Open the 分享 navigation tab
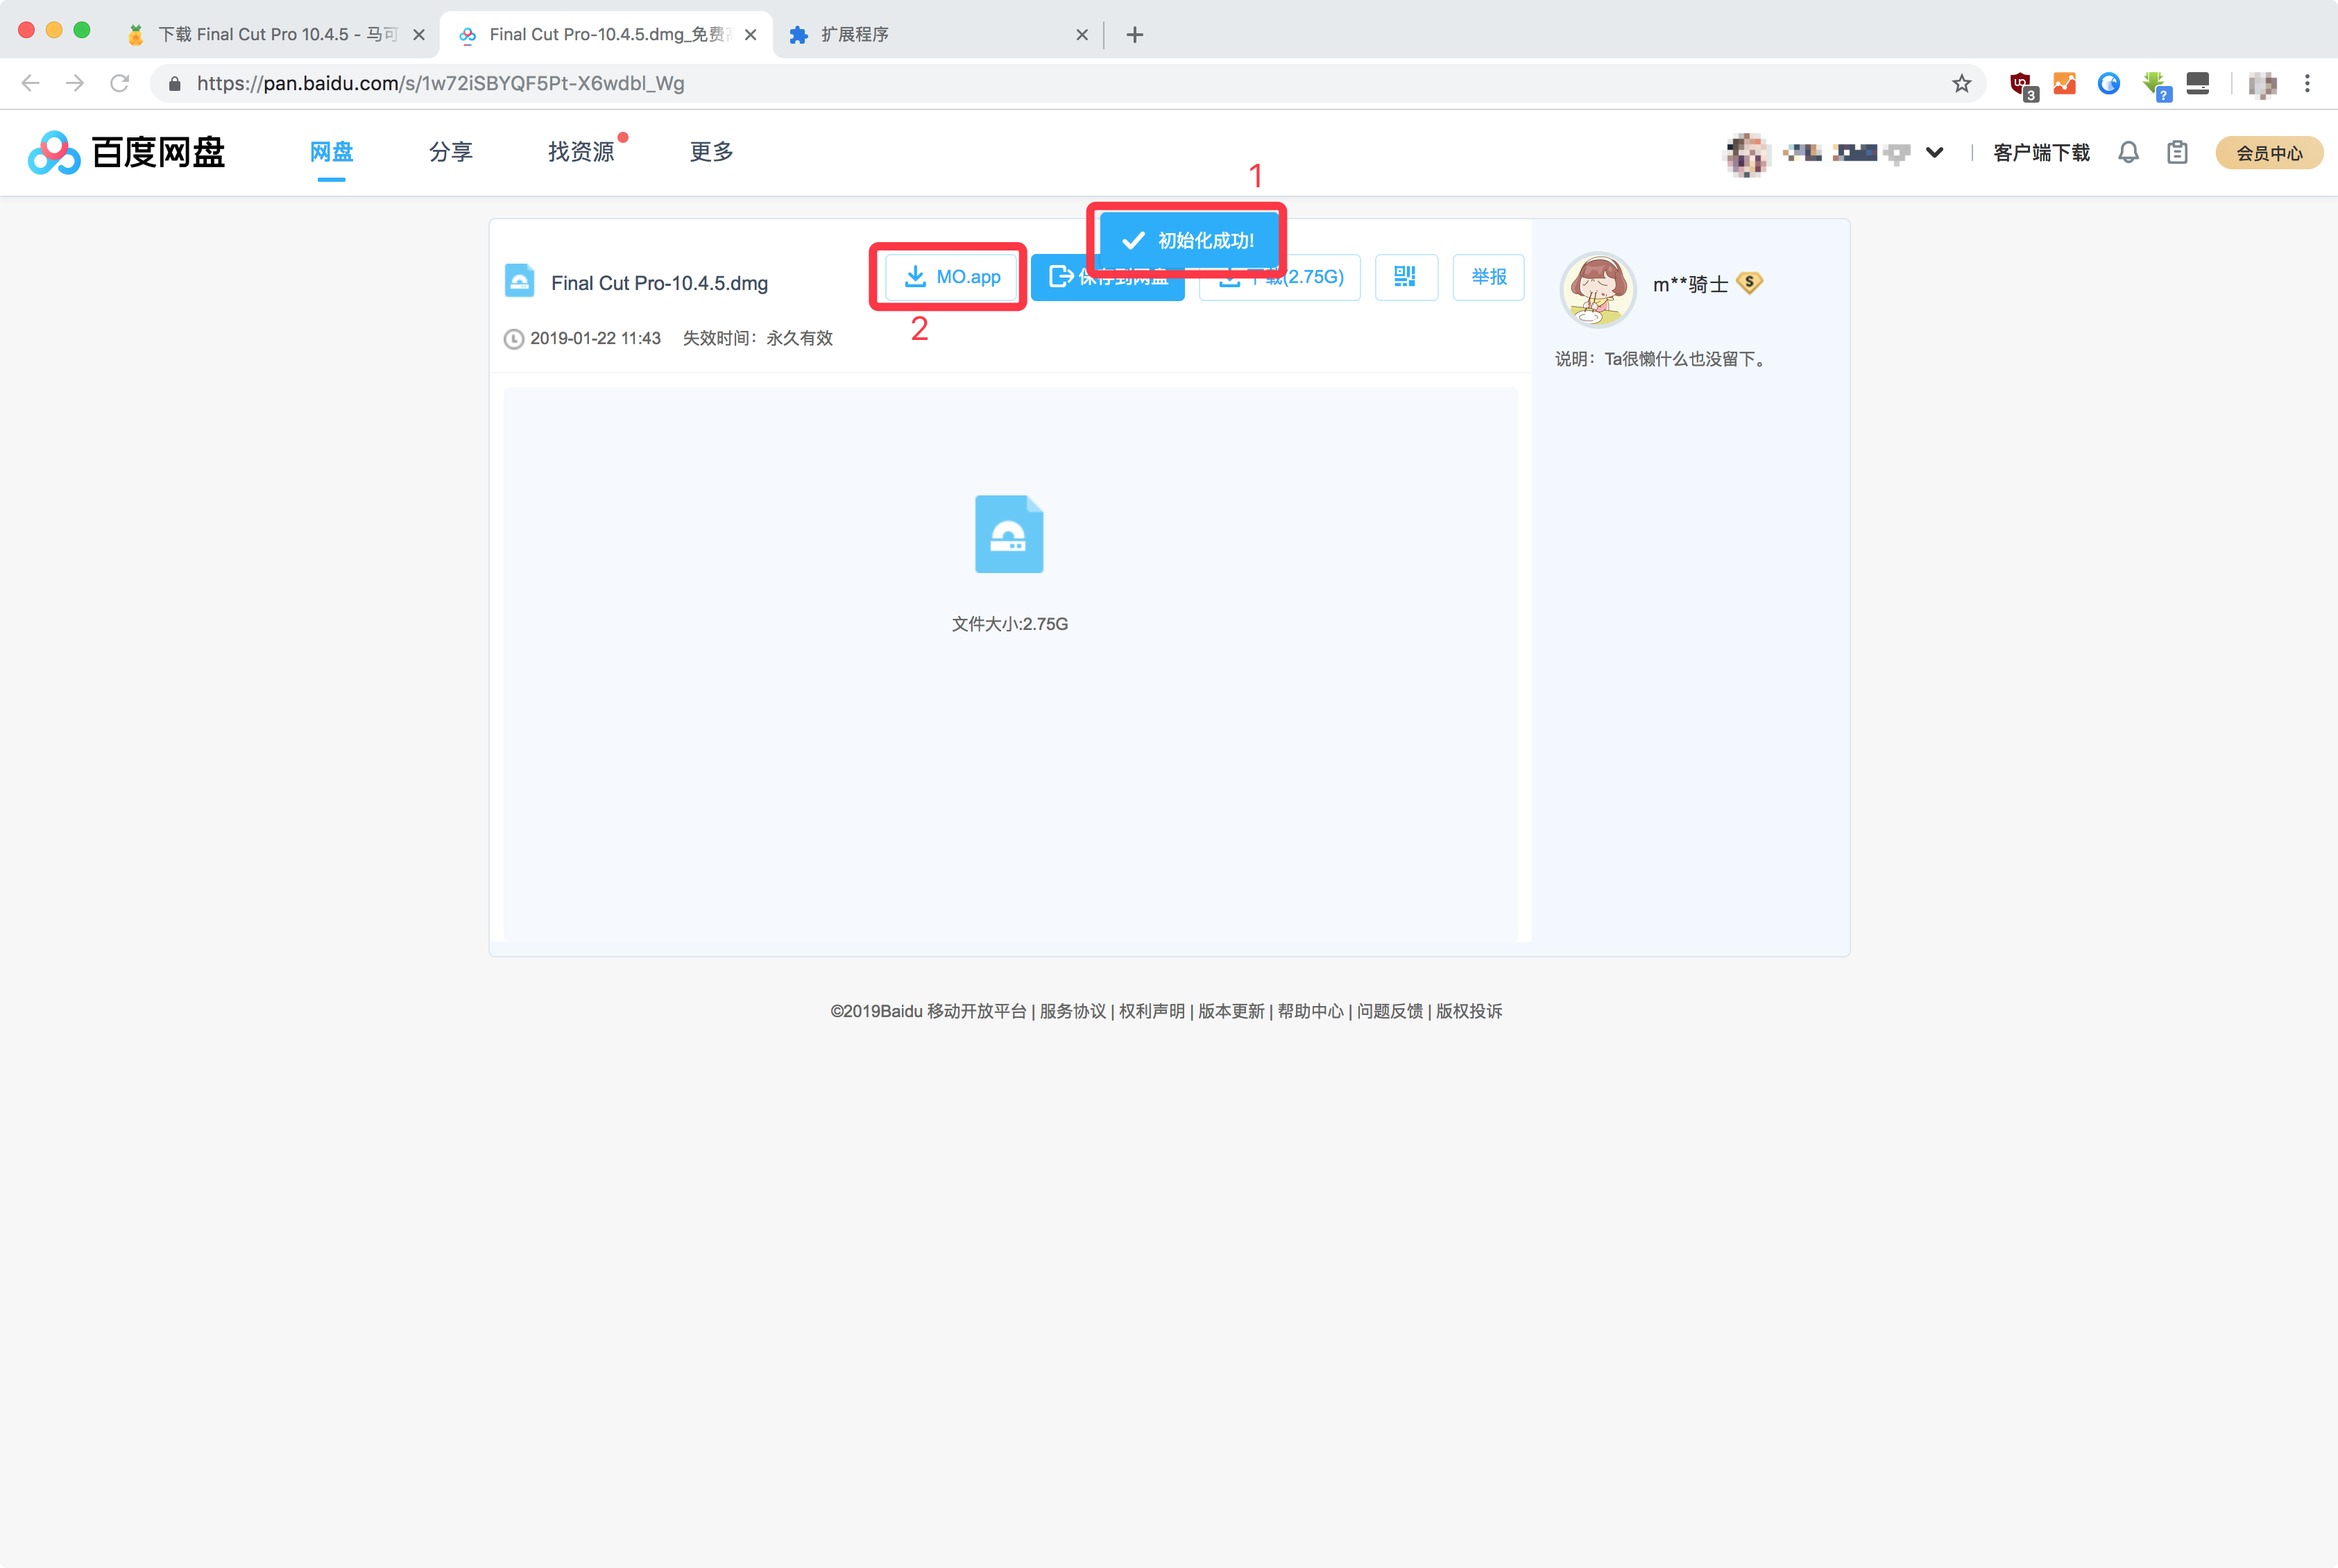 [450, 152]
